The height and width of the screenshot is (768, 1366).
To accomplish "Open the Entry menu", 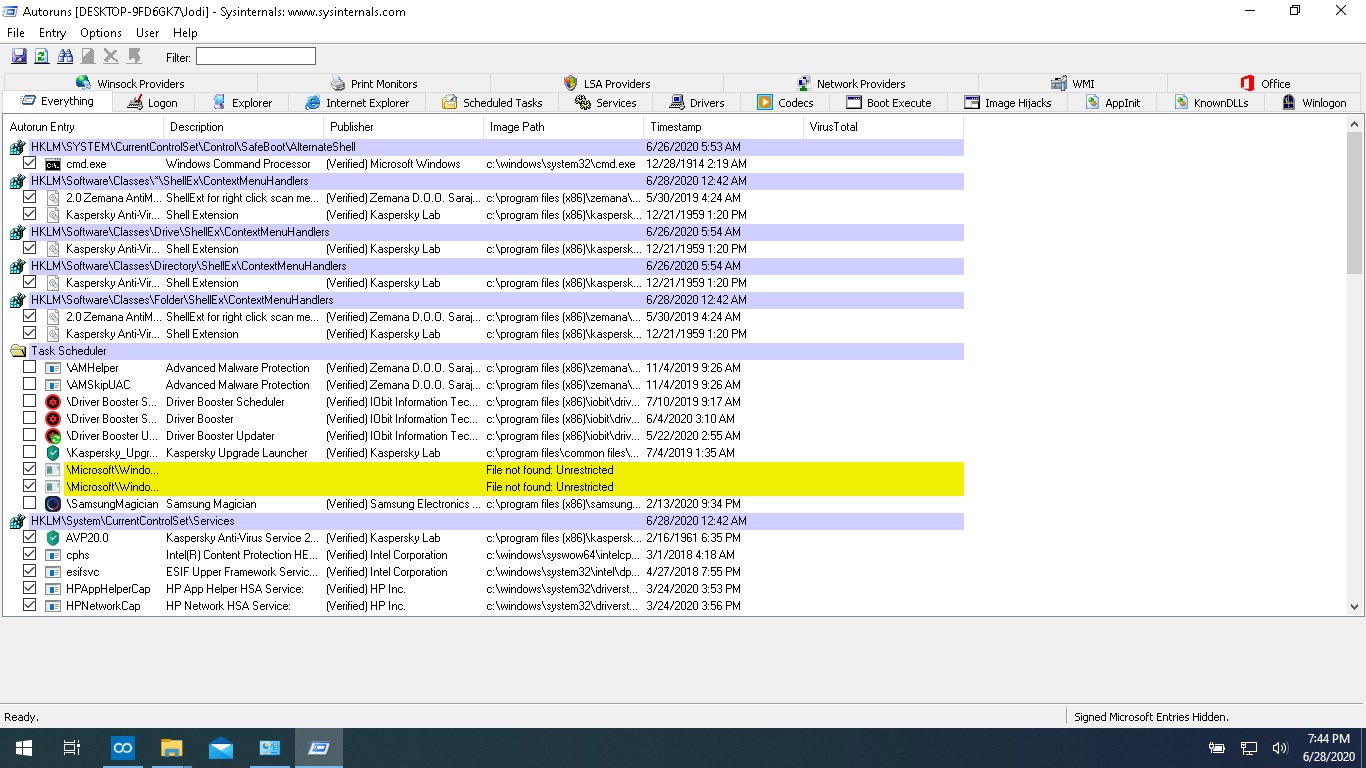I will pyautogui.click(x=52, y=33).
